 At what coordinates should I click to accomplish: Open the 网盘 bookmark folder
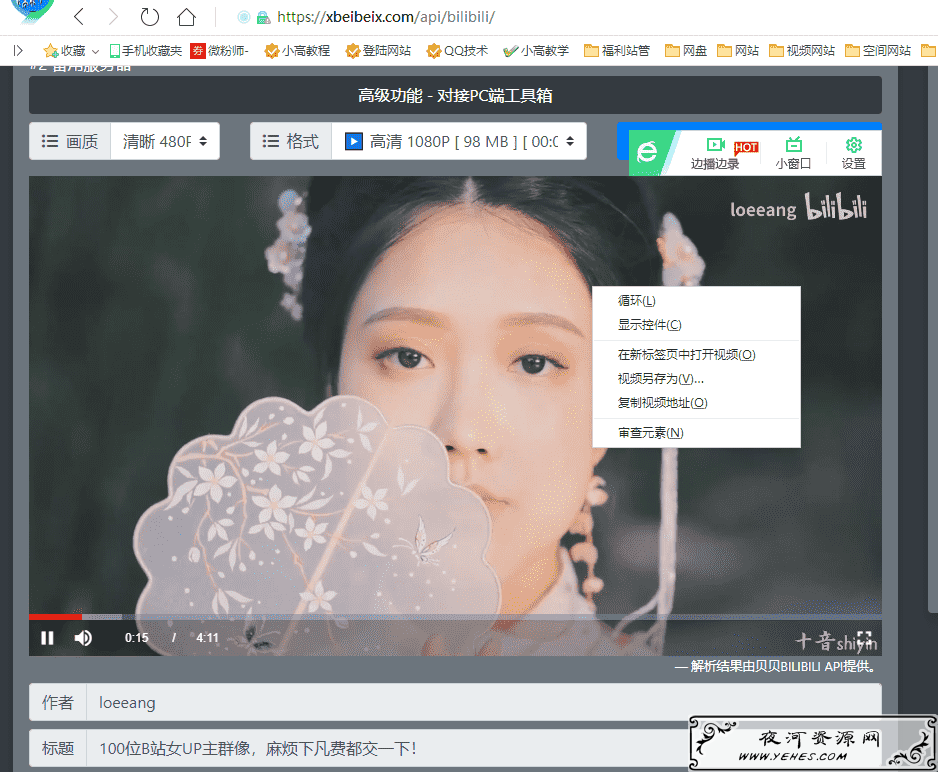coord(686,51)
